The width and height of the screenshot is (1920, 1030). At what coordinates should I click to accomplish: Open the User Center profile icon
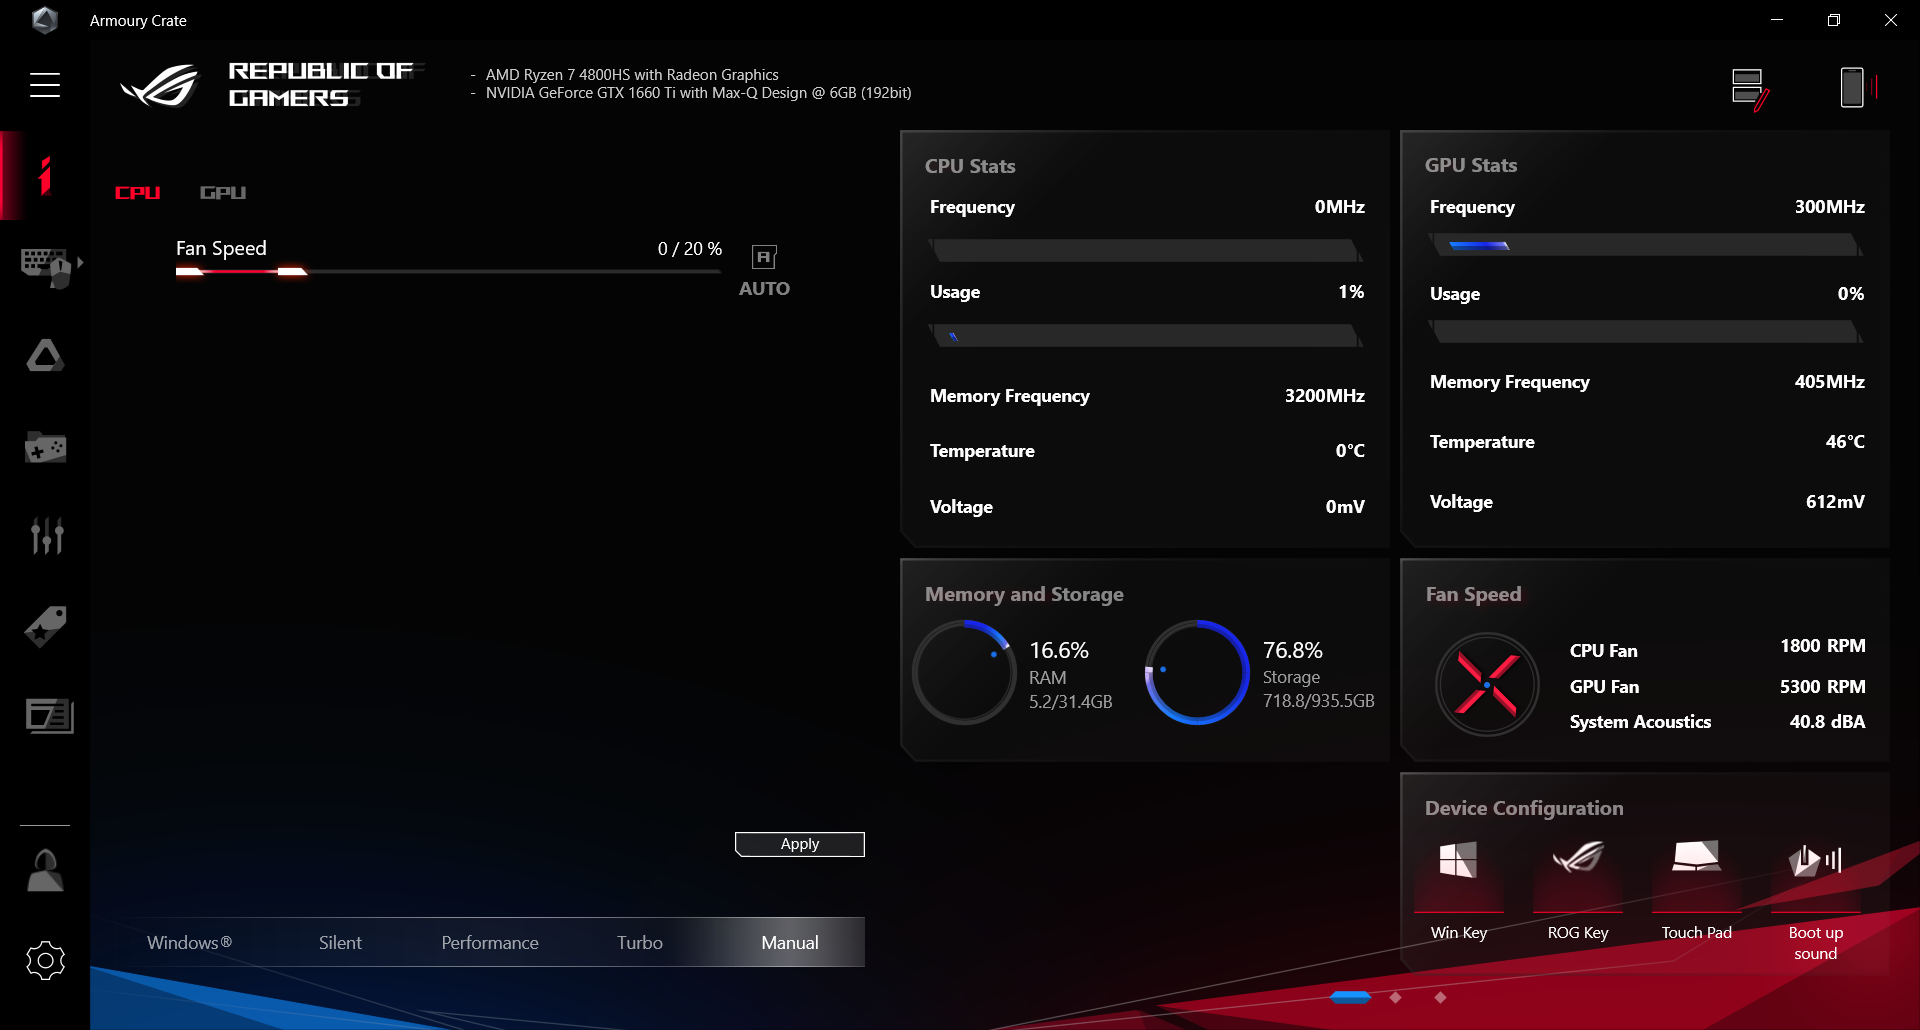(x=45, y=870)
